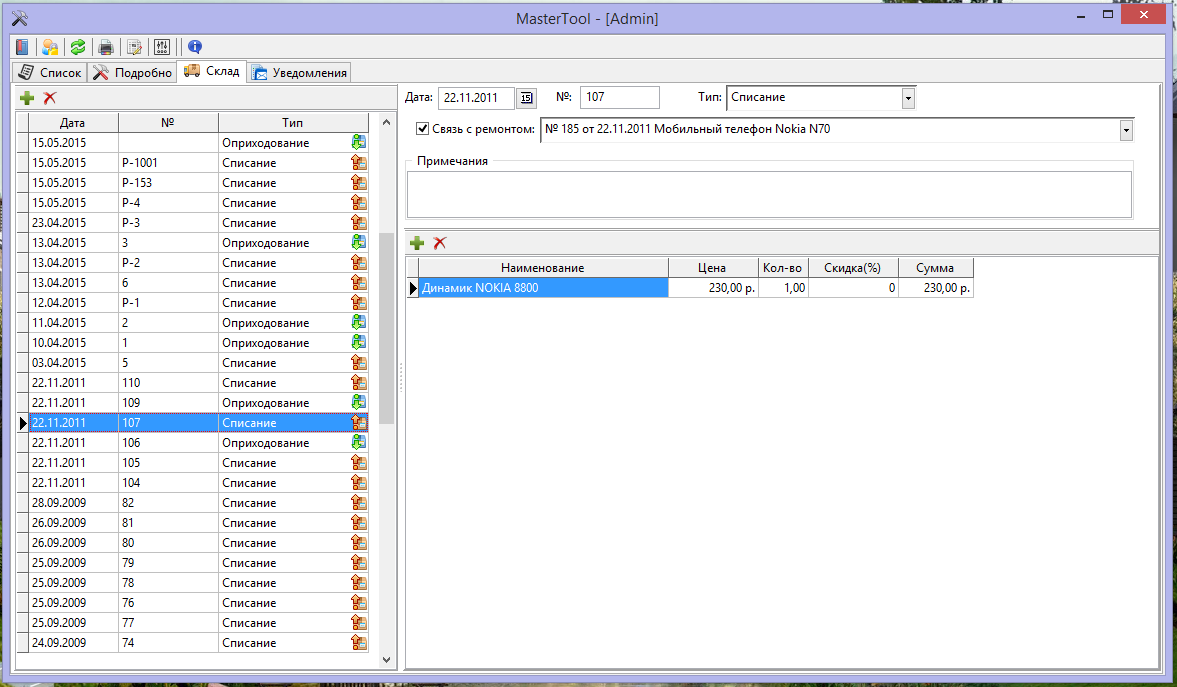Open the Подробно tab
Viewport: 1177px width, 687px height.
133,72
